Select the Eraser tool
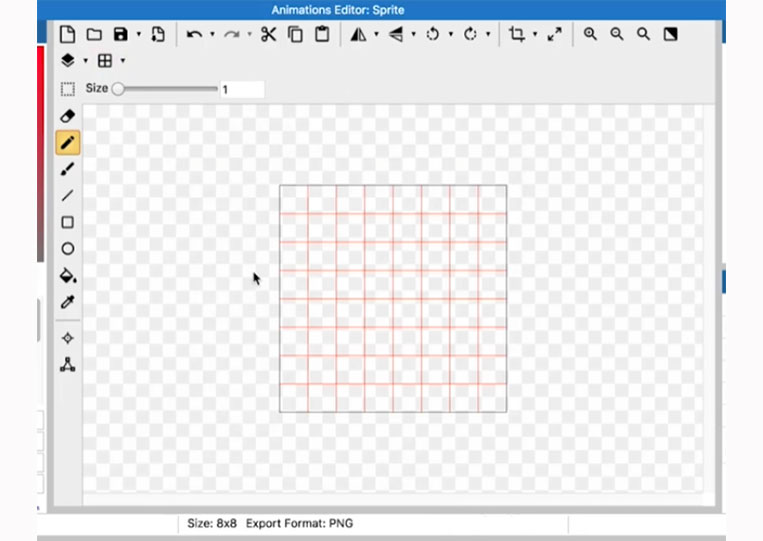The image size is (763, 541). (x=68, y=116)
